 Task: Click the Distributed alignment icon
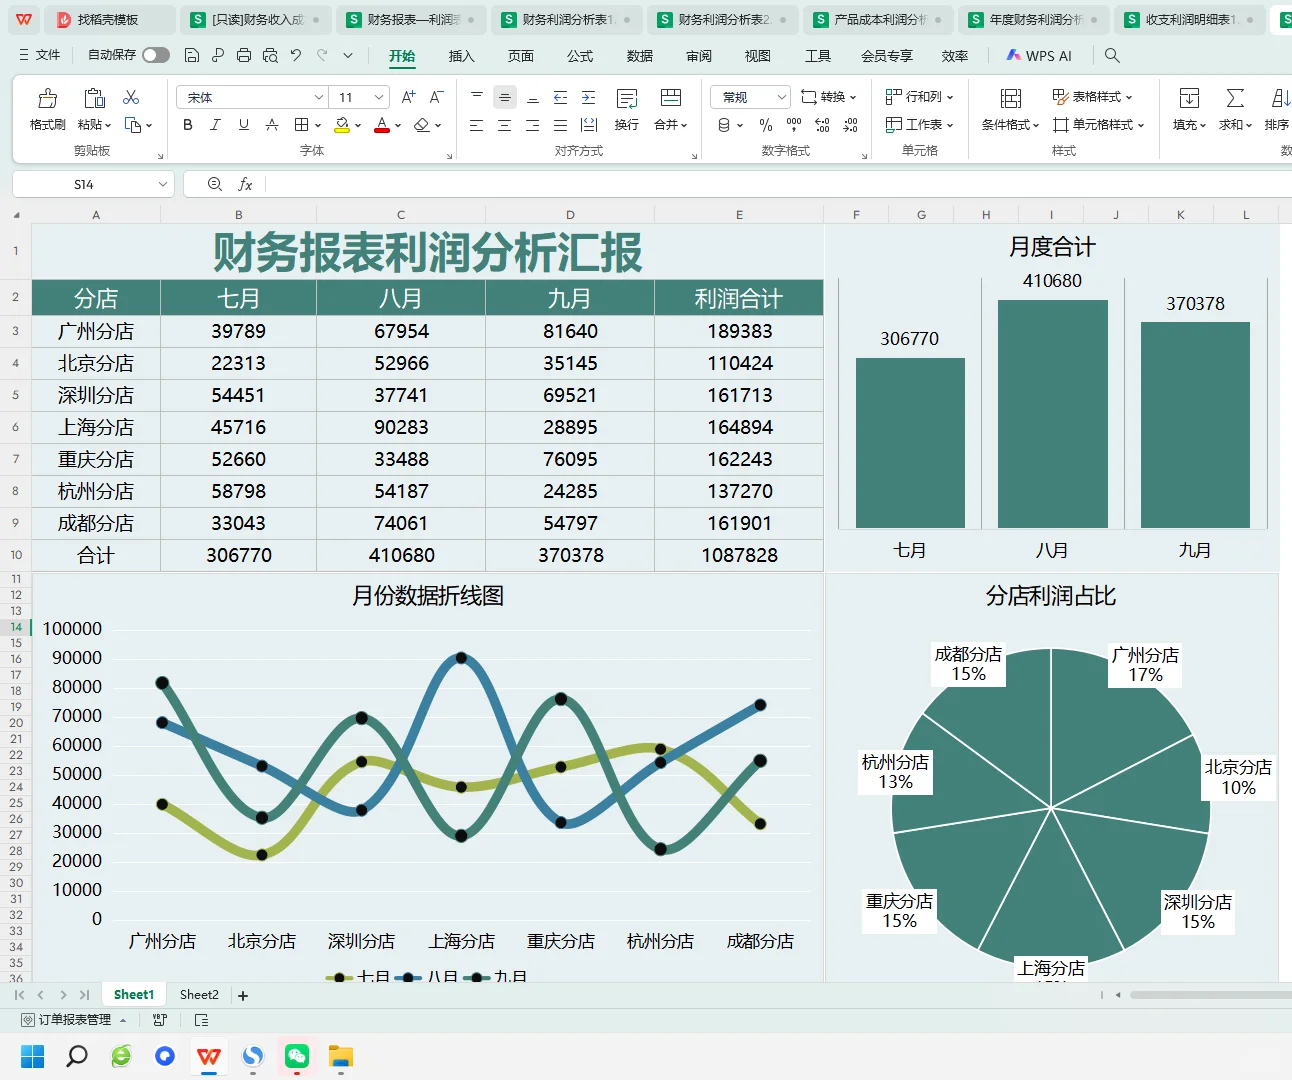(589, 125)
